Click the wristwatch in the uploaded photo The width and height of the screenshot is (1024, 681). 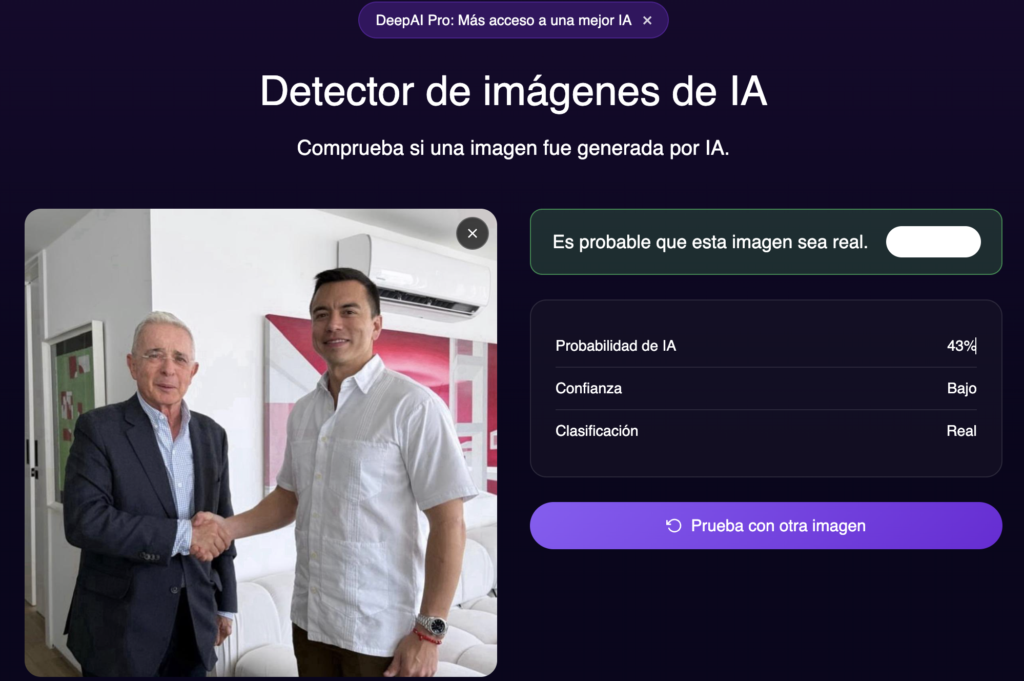pyautogui.click(x=432, y=625)
